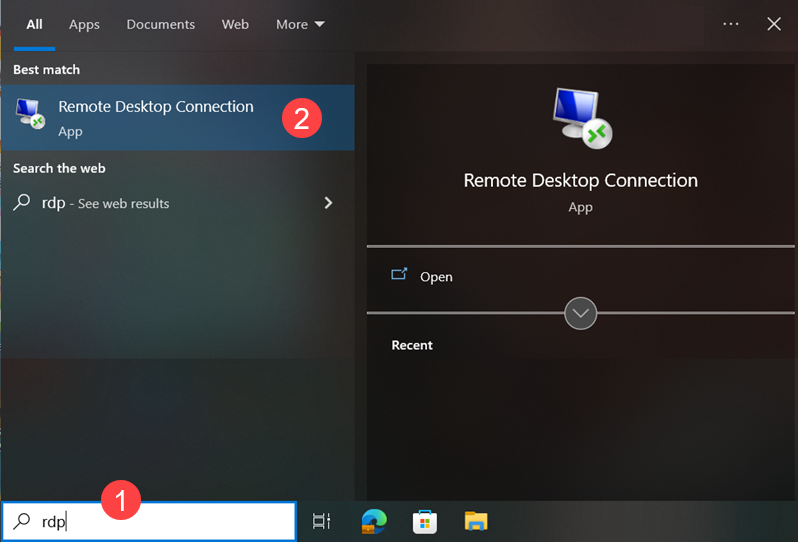Open the three-dot options menu
This screenshot has height=542, width=798.
click(731, 24)
